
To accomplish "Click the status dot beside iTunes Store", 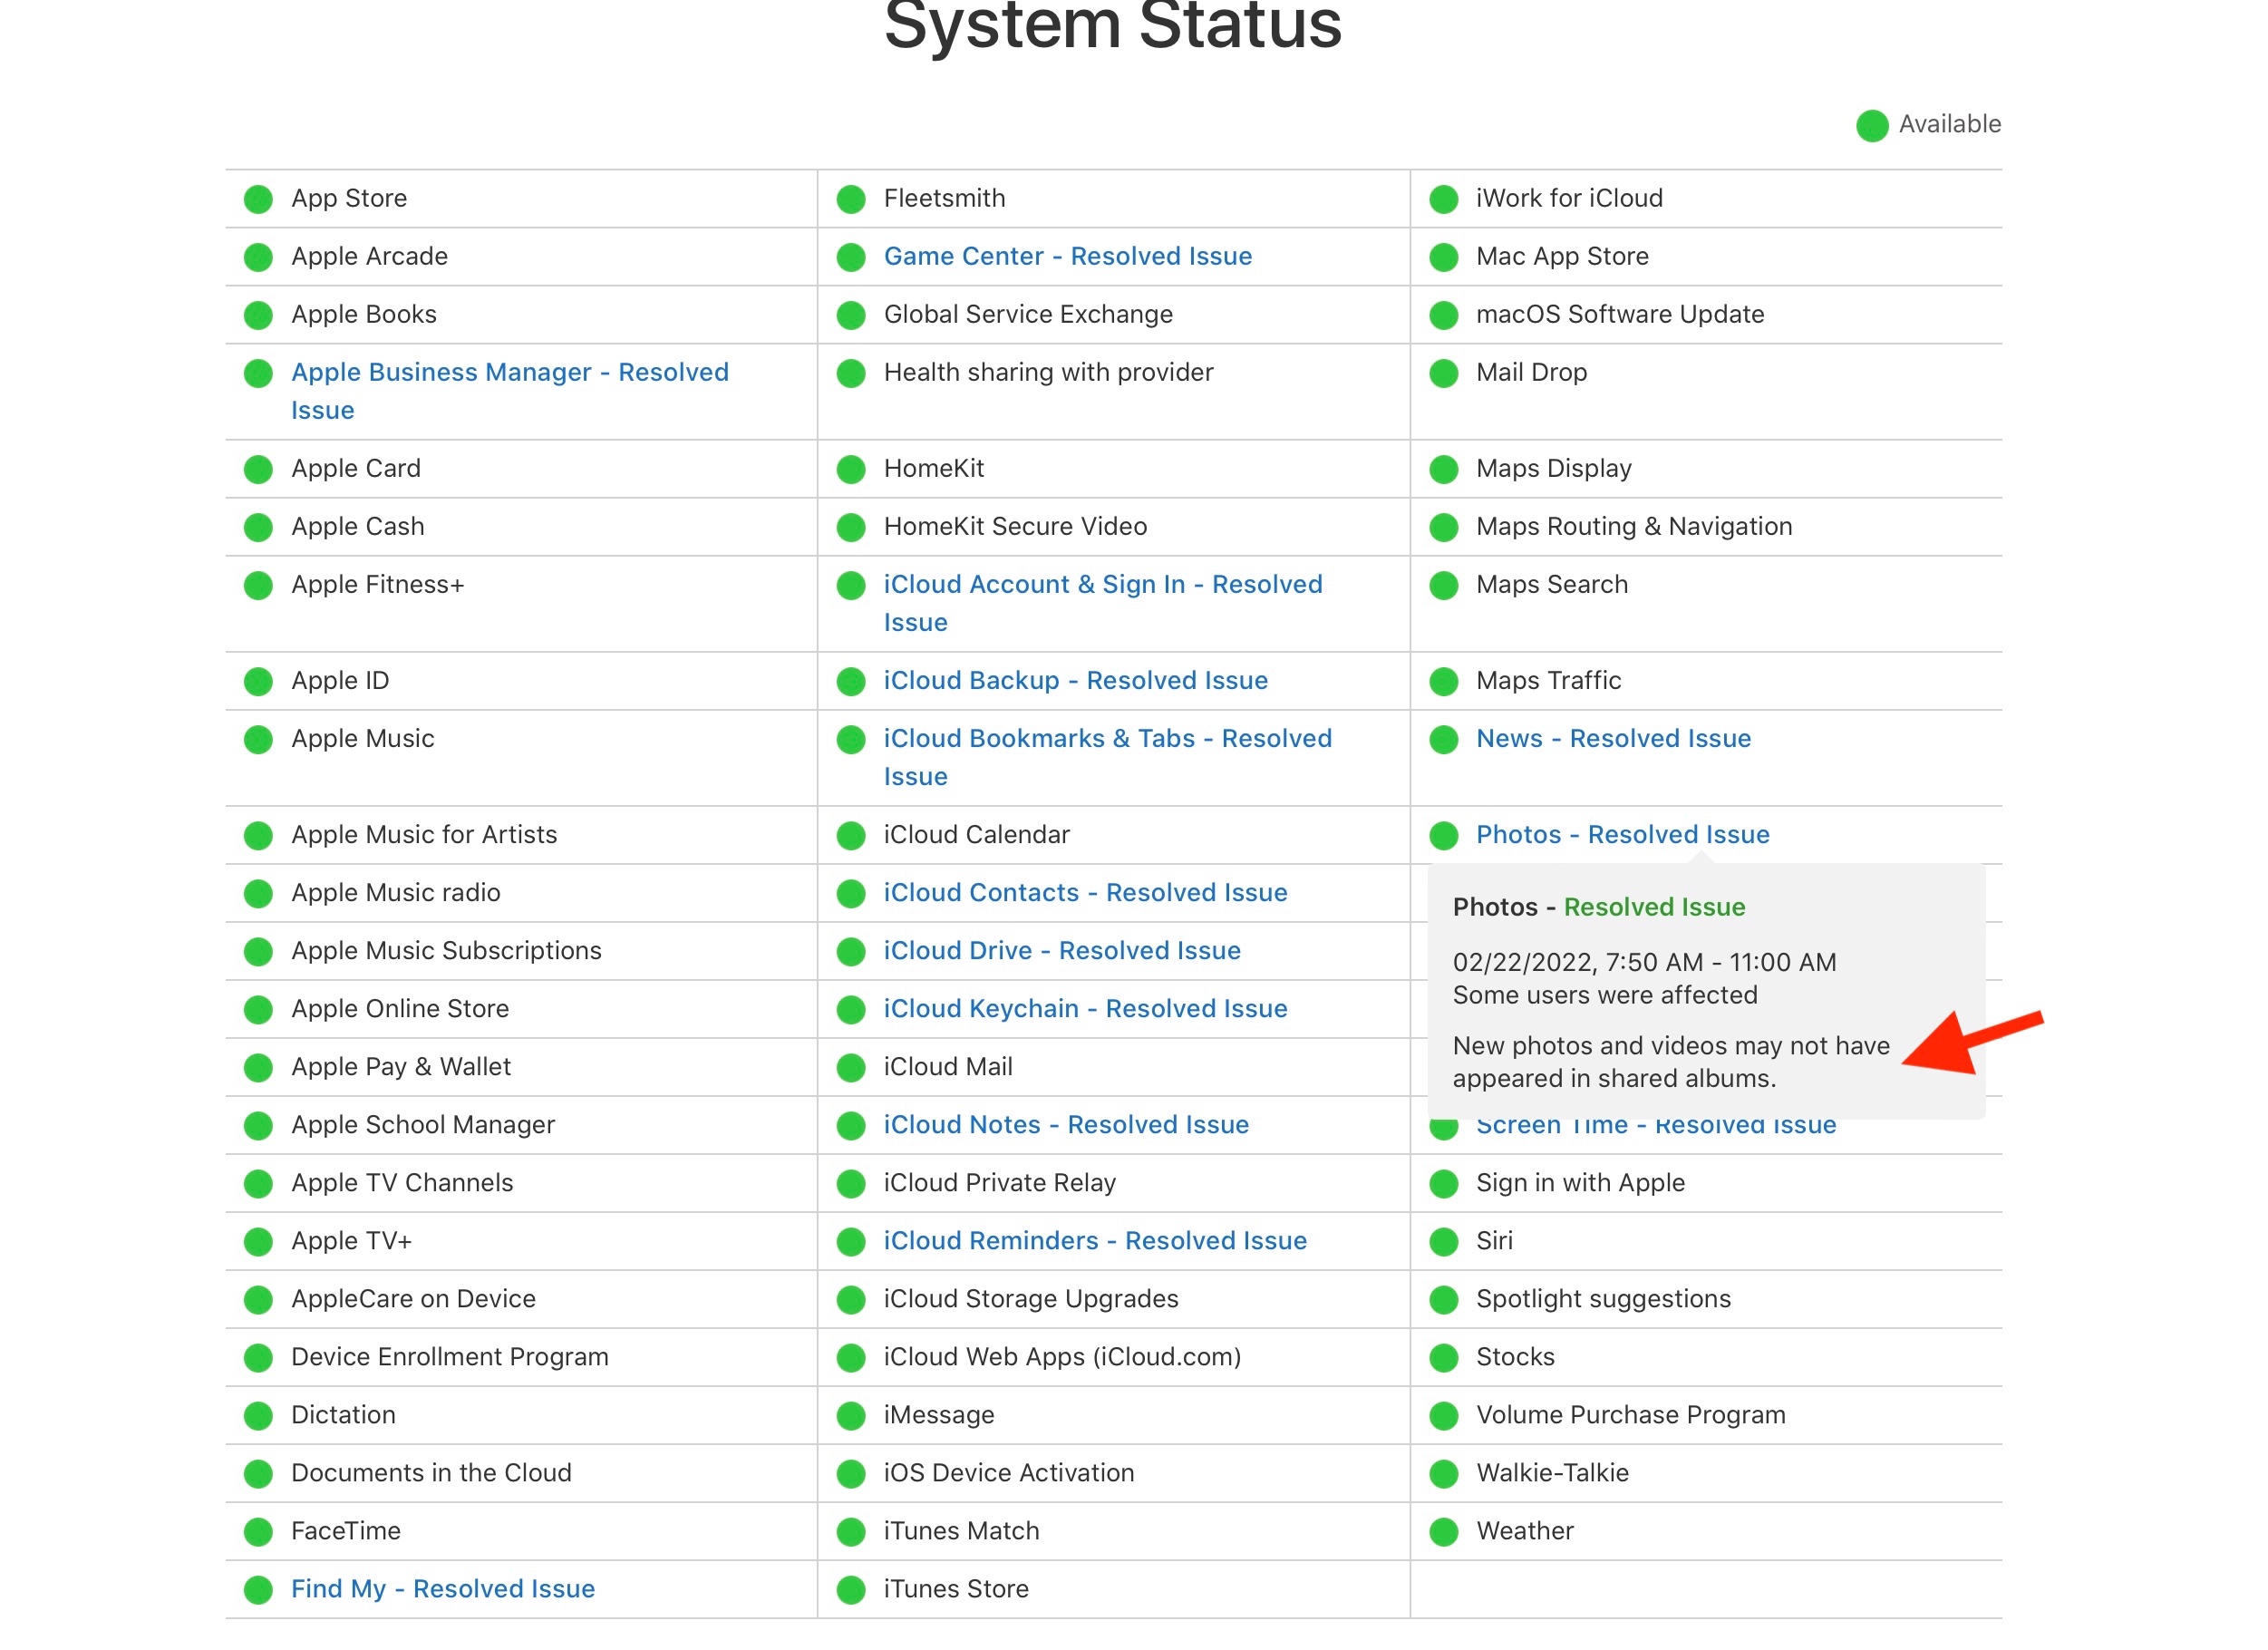I will 851,1590.
